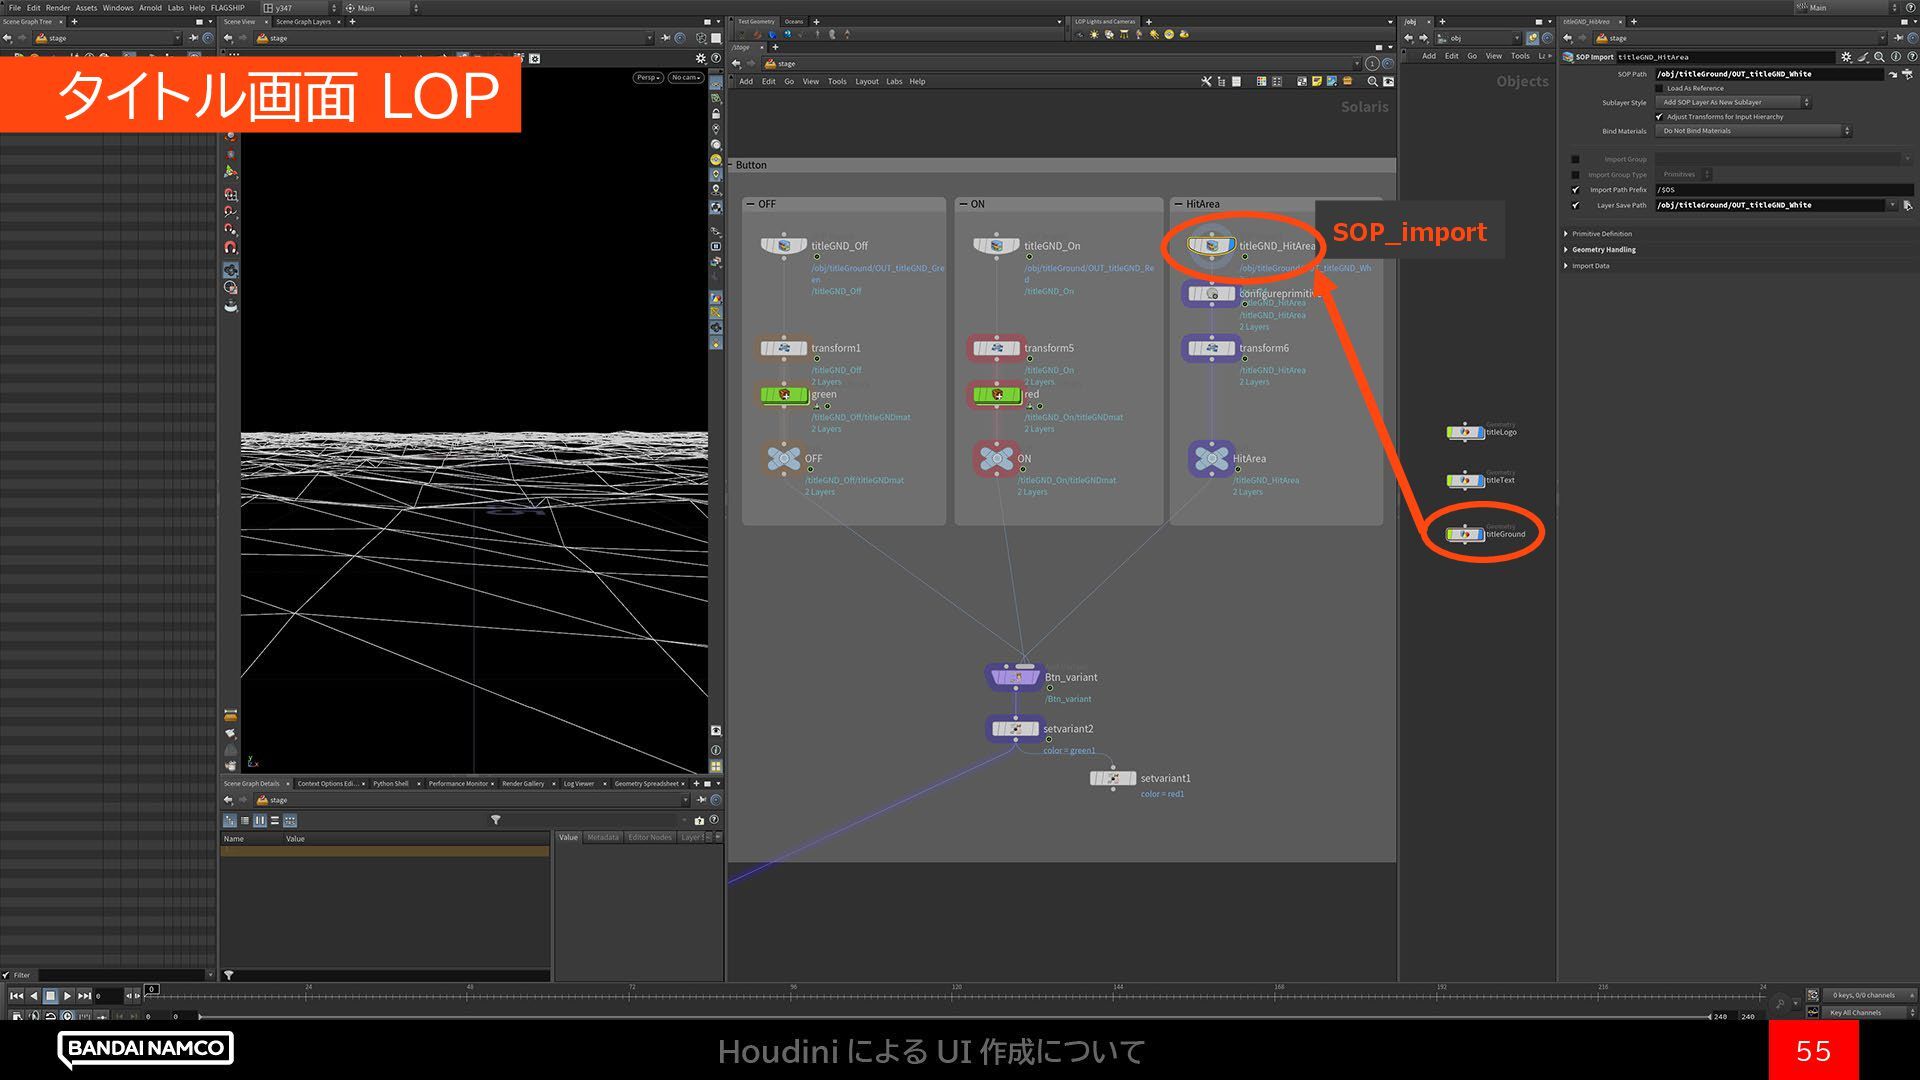
Task: Click the SOP Path input field
Action: coord(1768,74)
